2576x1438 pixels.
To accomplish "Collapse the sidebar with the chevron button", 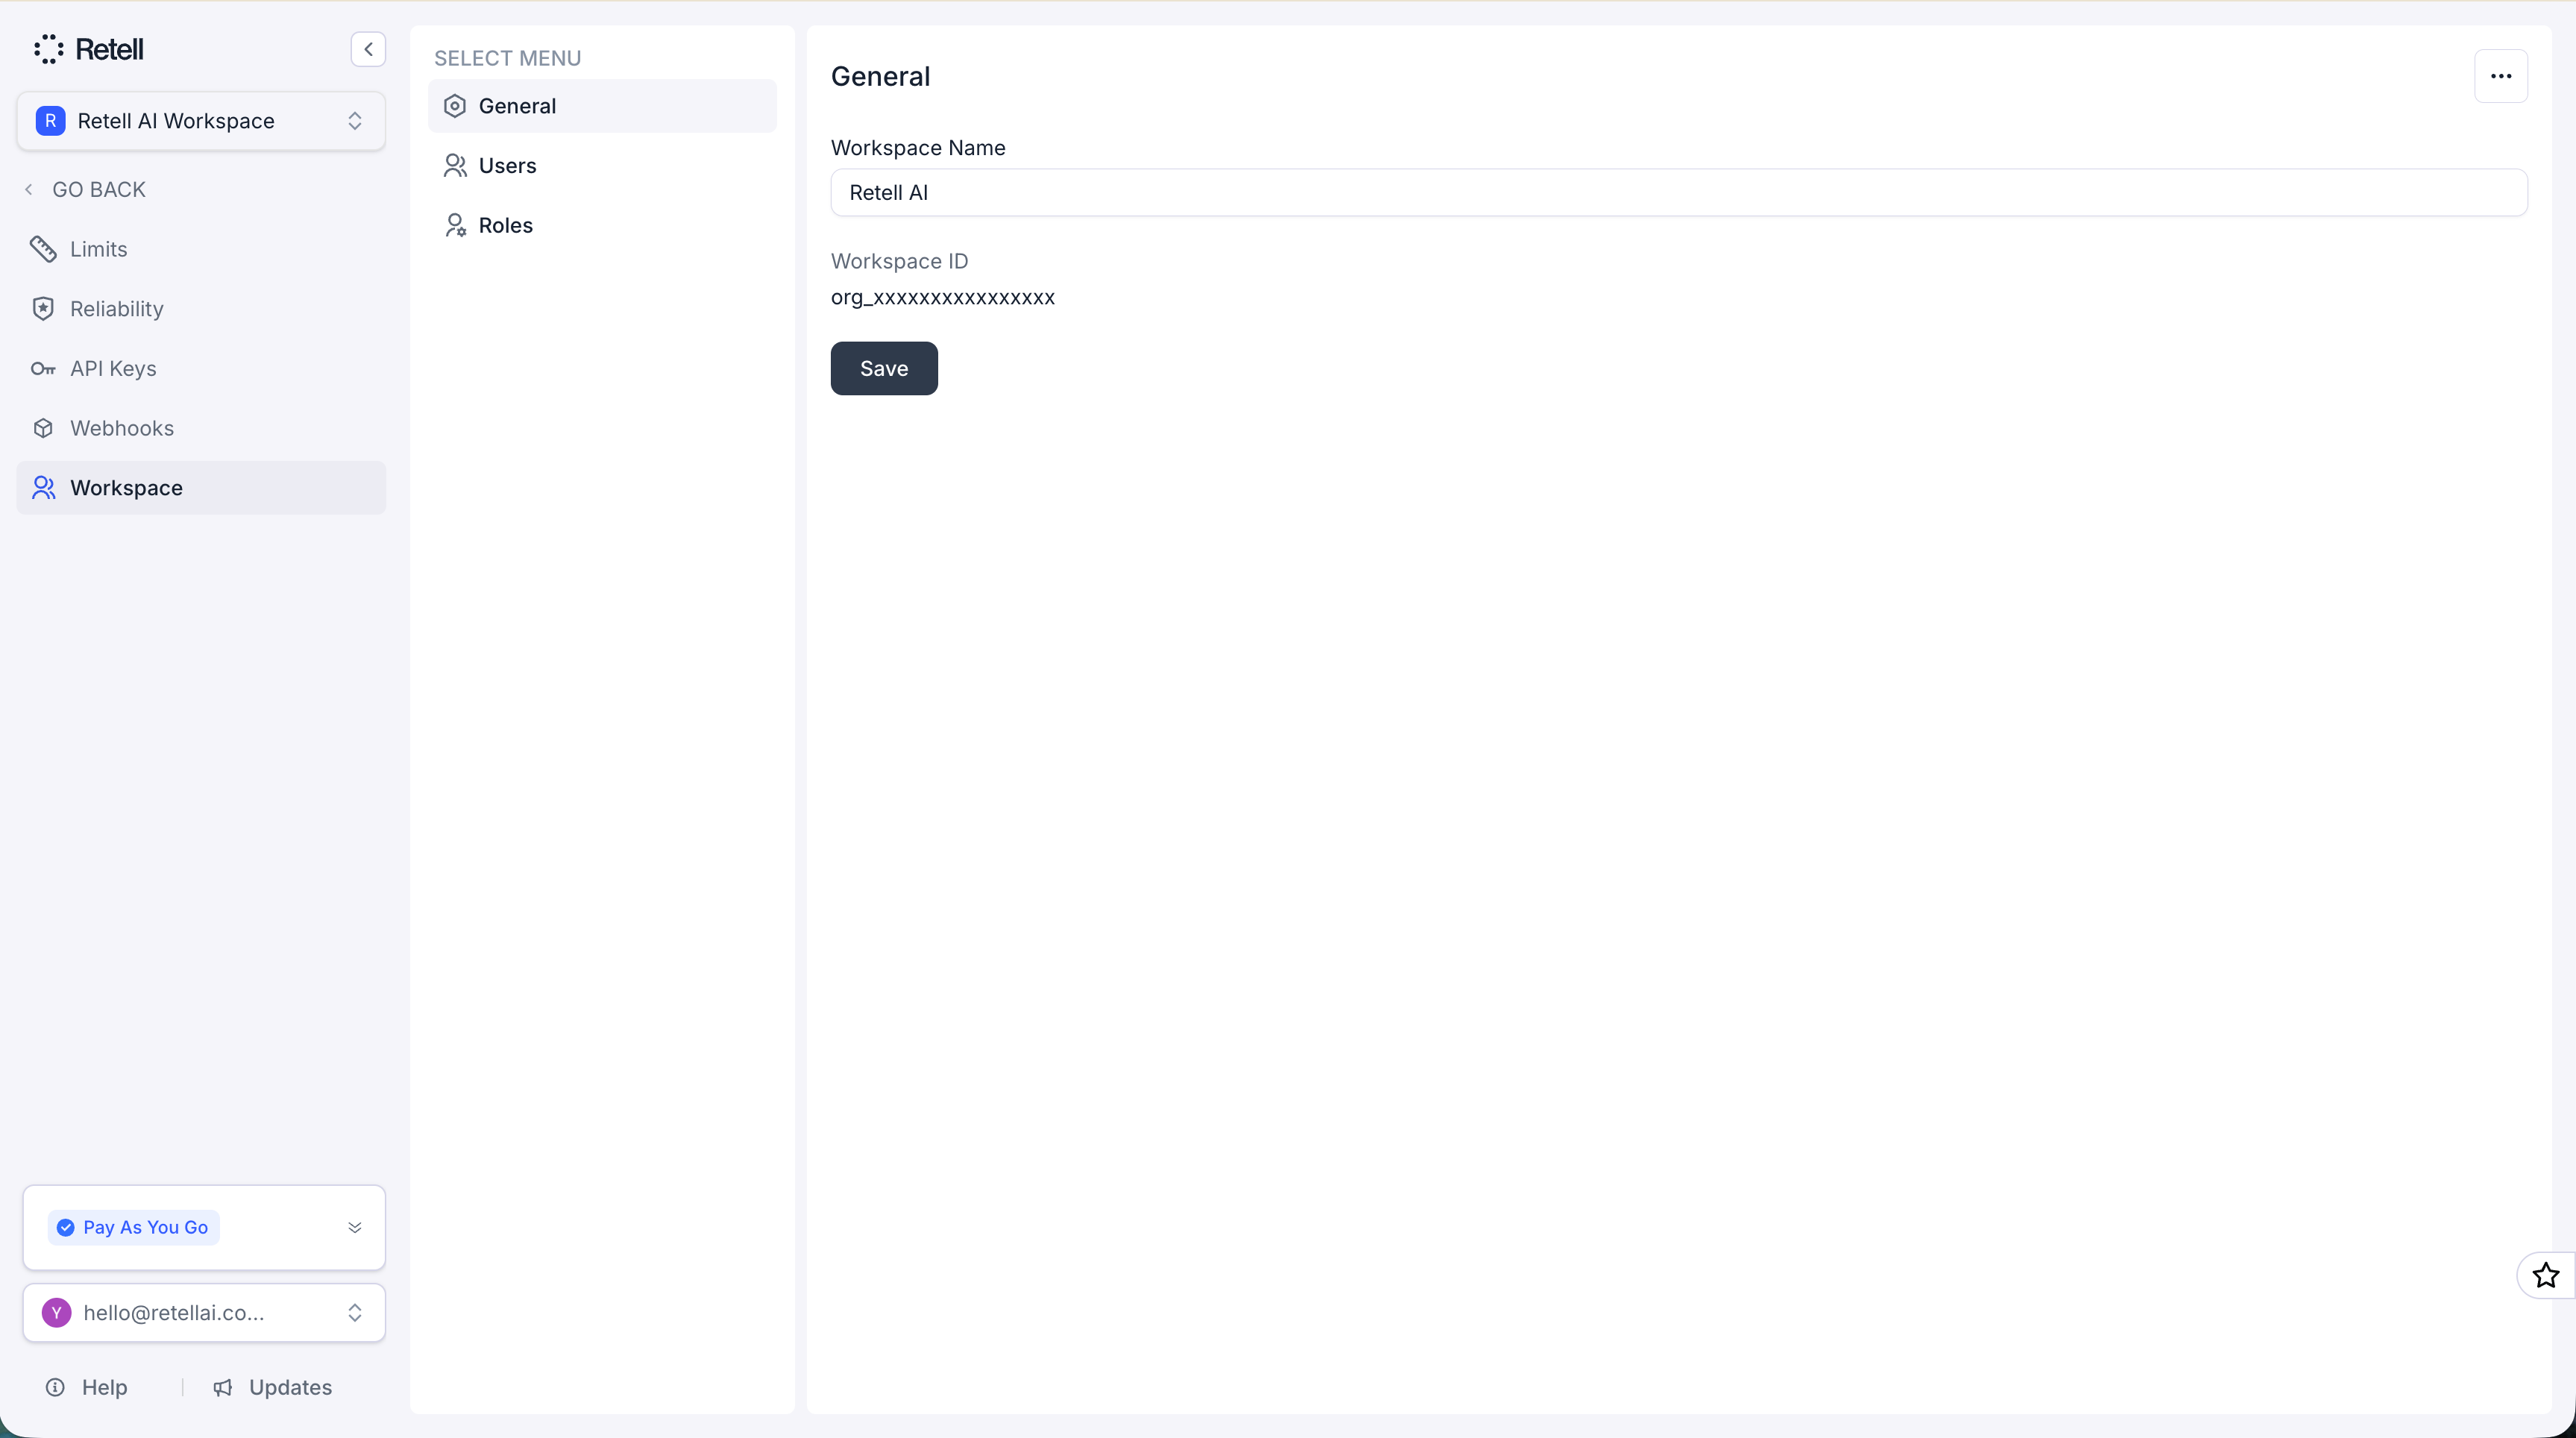I will point(368,49).
